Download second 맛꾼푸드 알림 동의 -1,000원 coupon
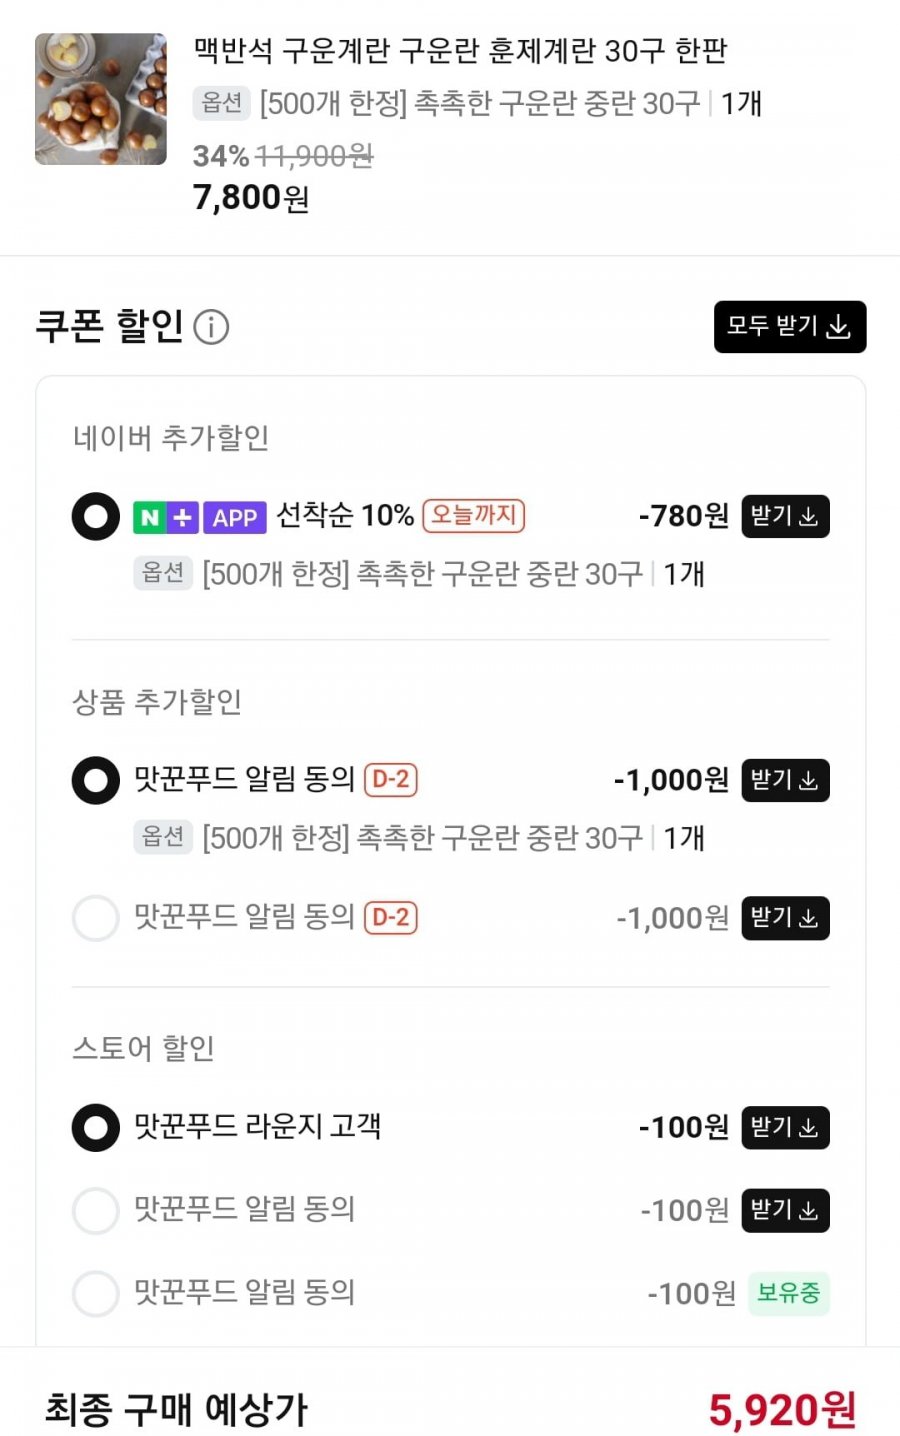Image resolution: width=900 pixels, height=1436 pixels. coord(785,918)
